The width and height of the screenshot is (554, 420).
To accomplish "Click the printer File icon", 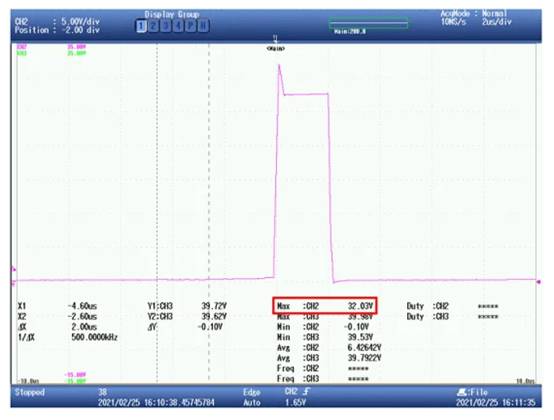I will (461, 392).
